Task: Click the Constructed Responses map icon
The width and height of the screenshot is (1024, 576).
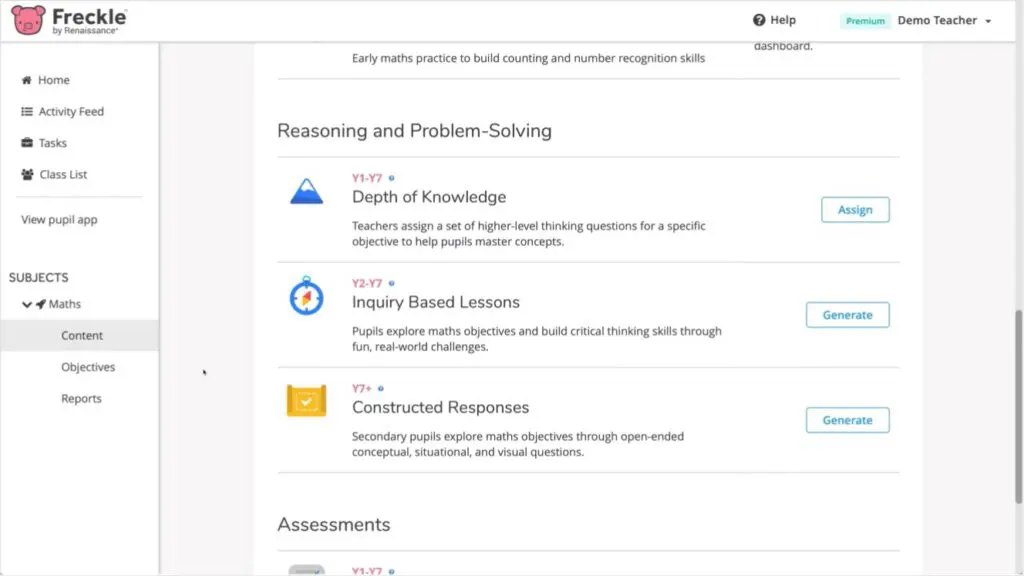Action: [x=306, y=401]
